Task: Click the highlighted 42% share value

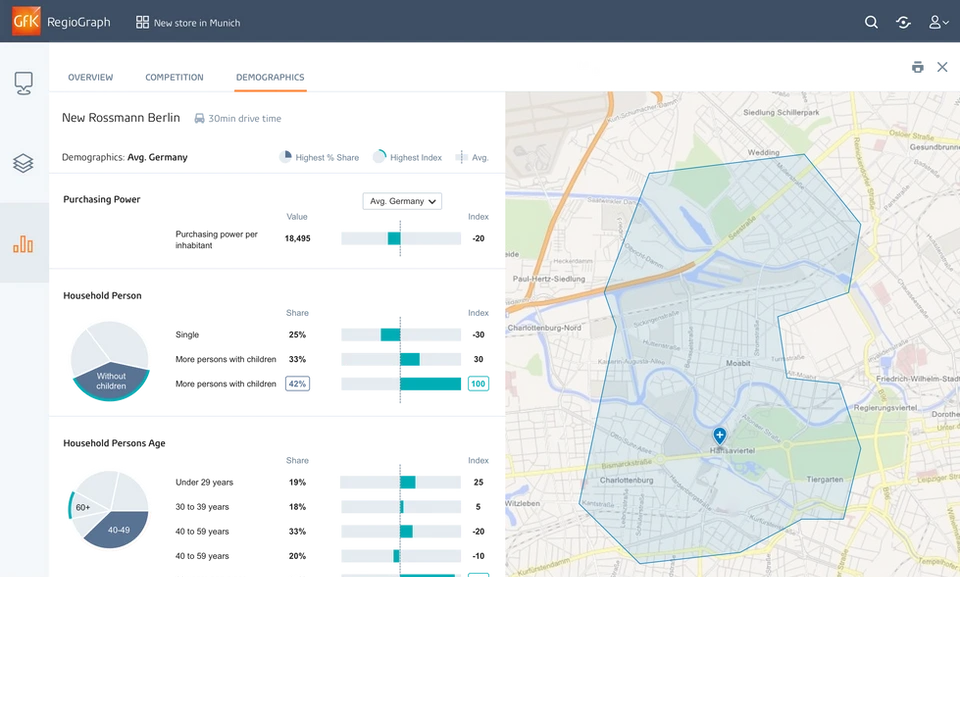Action: pyautogui.click(x=298, y=384)
